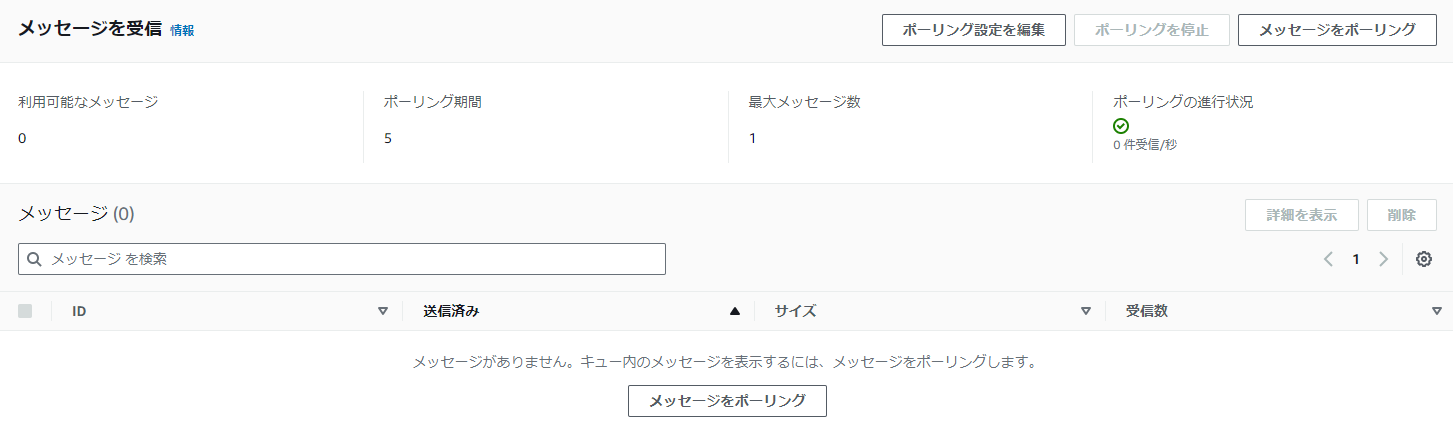
Task: Focus the メッセージを検索 search field
Action: coord(342,259)
